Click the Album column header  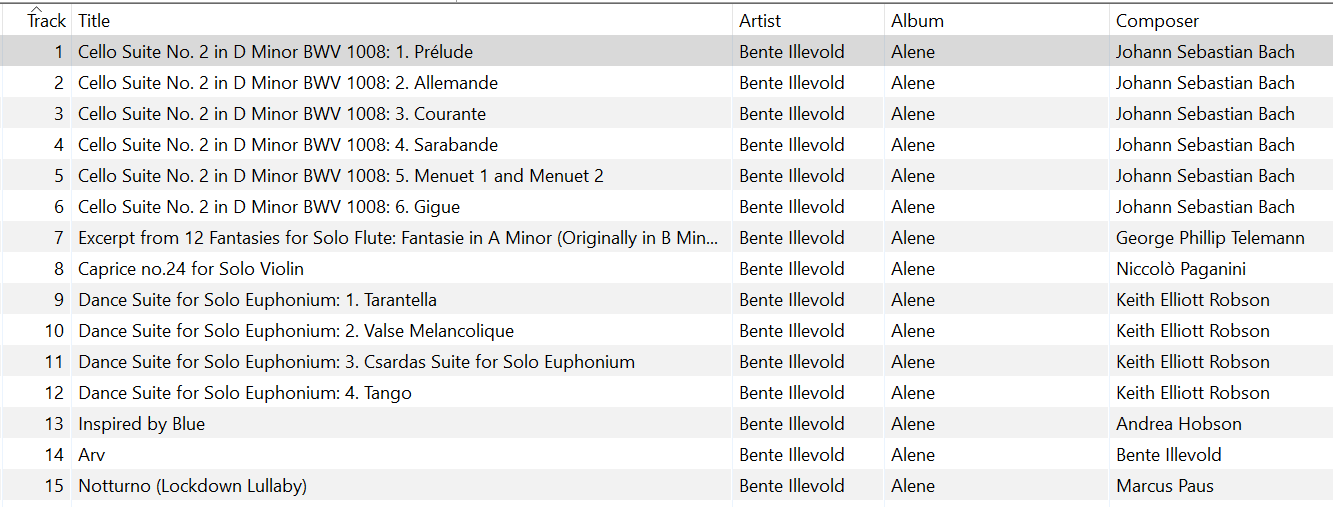click(917, 21)
